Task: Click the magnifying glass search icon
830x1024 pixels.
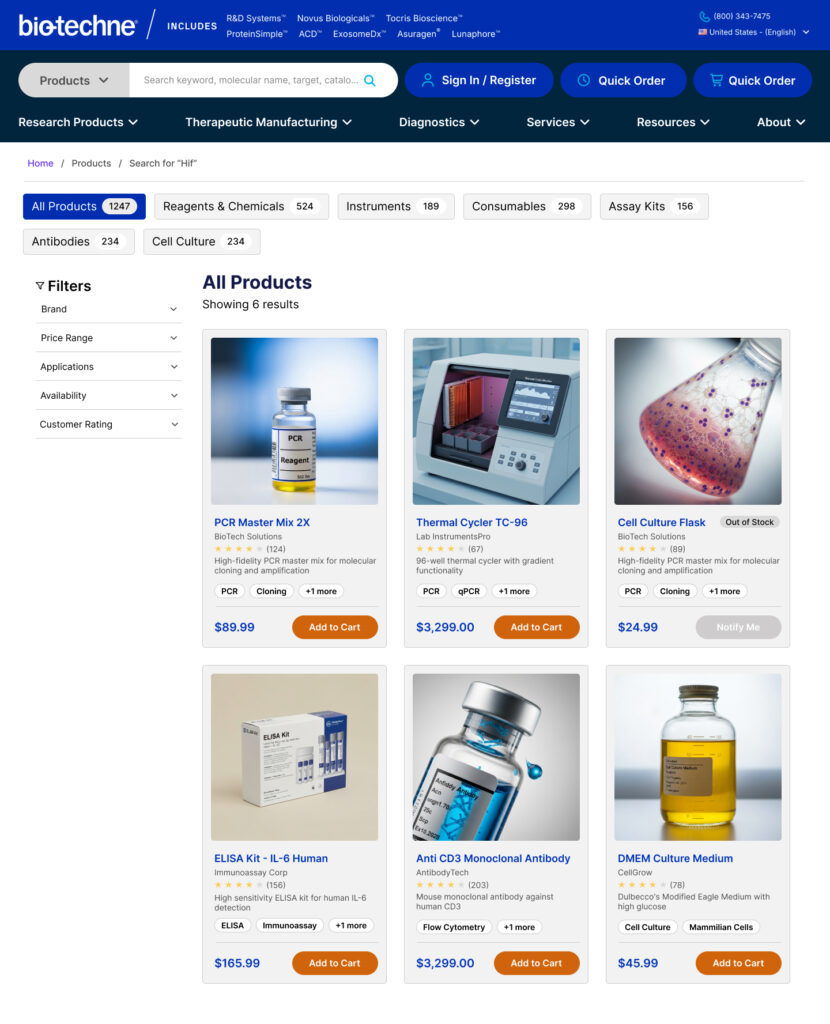Action: (x=370, y=80)
